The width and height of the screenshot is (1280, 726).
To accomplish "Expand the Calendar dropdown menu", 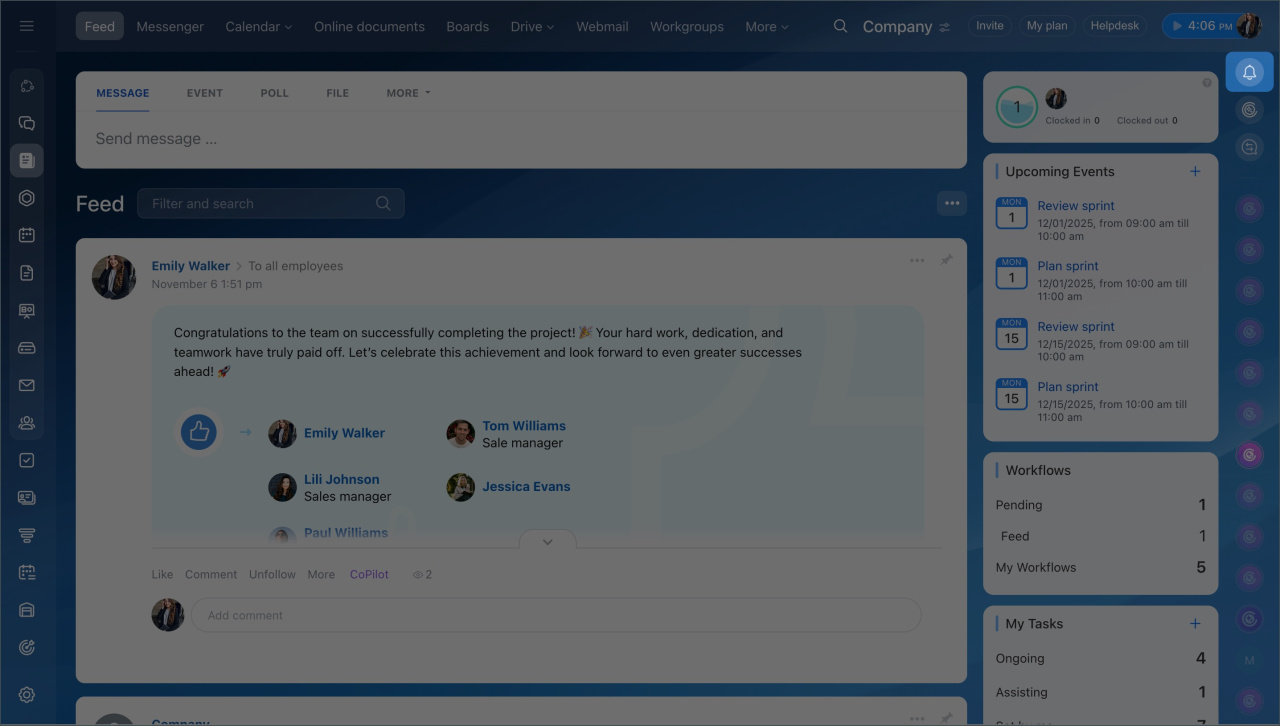I will [258, 26].
